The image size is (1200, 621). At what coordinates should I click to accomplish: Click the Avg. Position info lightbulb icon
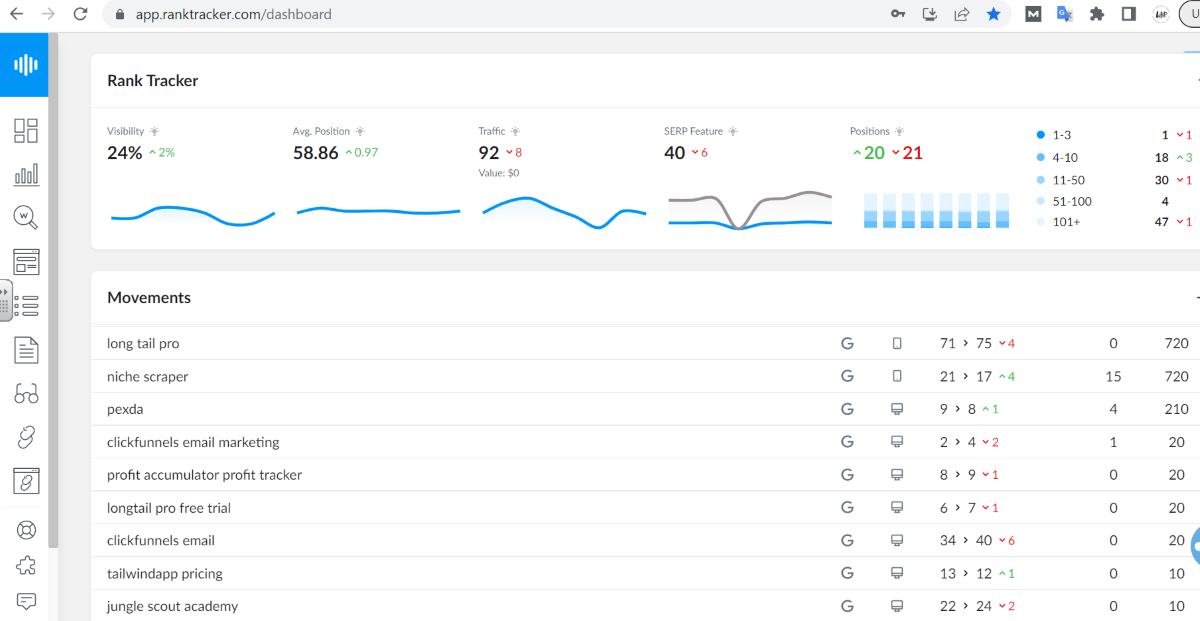pos(360,131)
